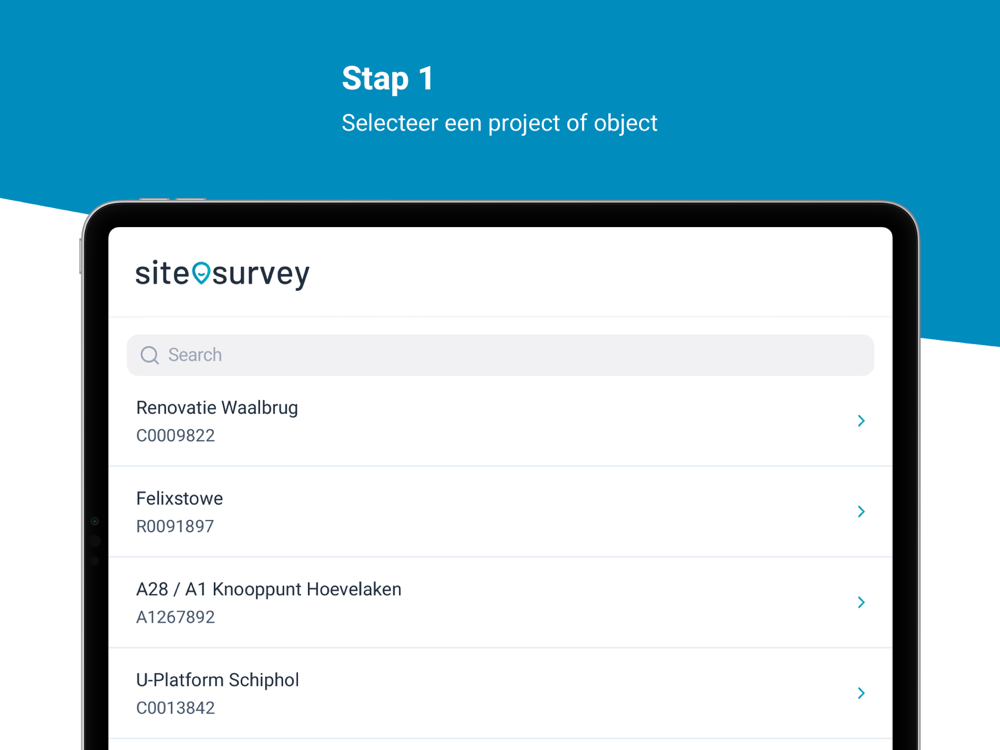
Task: Click project code A1267892
Action: 176,618
